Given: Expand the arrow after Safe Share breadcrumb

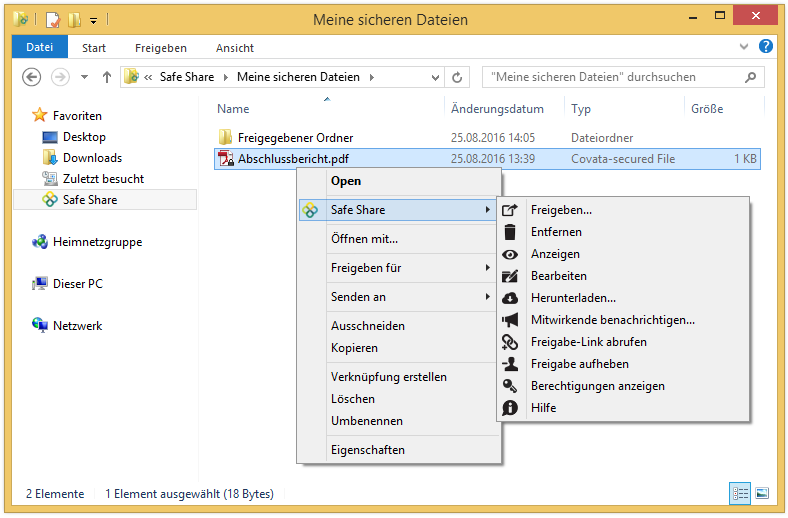Looking at the screenshot, I should [226, 77].
